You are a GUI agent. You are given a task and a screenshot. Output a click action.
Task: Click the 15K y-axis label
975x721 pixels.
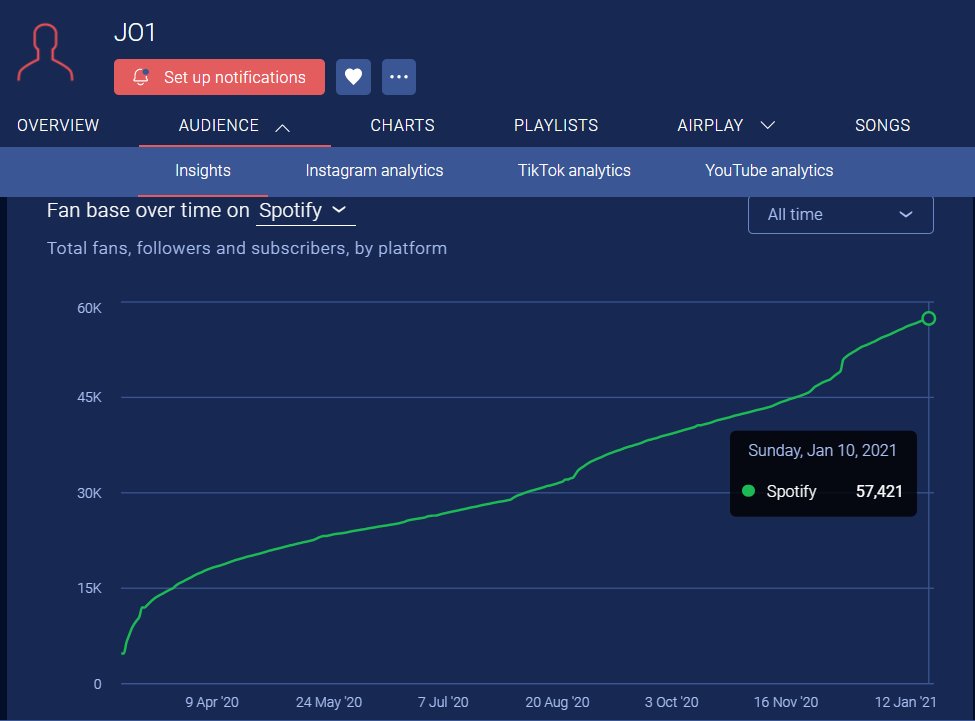tap(89, 588)
